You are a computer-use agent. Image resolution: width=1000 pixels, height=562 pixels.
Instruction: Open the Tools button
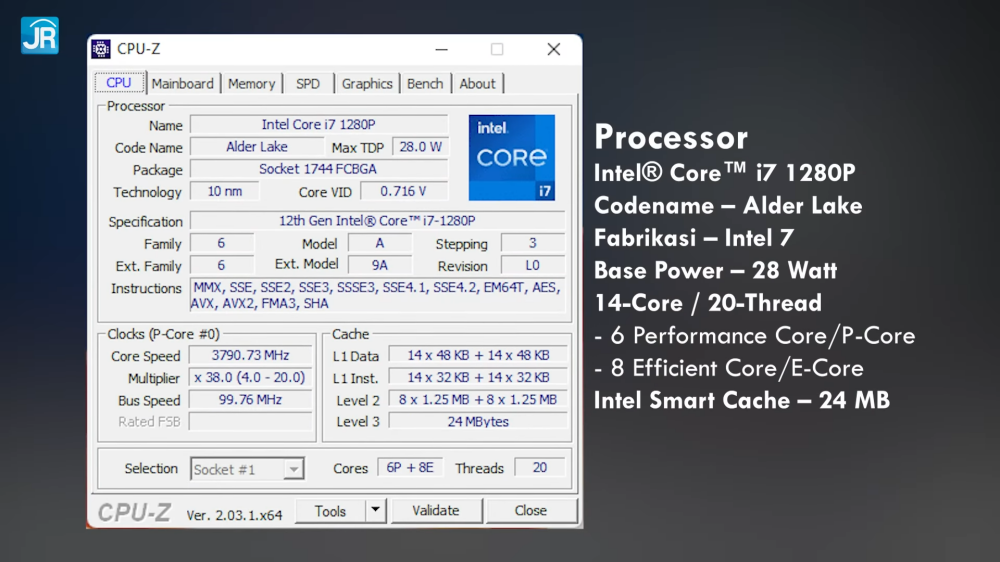coord(330,511)
